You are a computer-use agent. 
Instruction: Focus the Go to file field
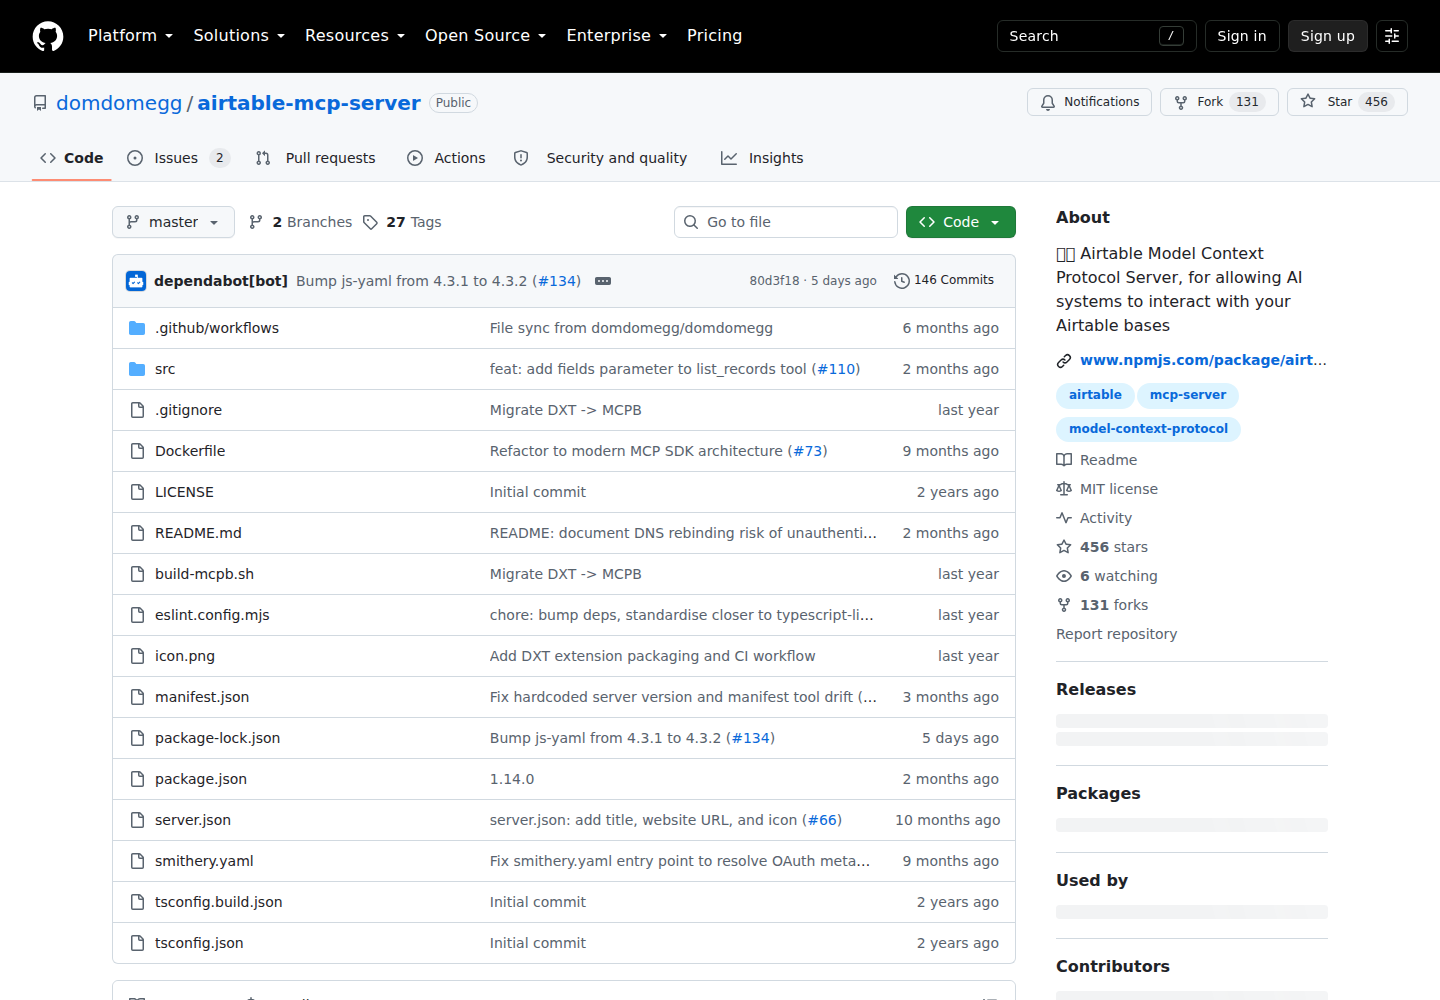[x=786, y=222]
